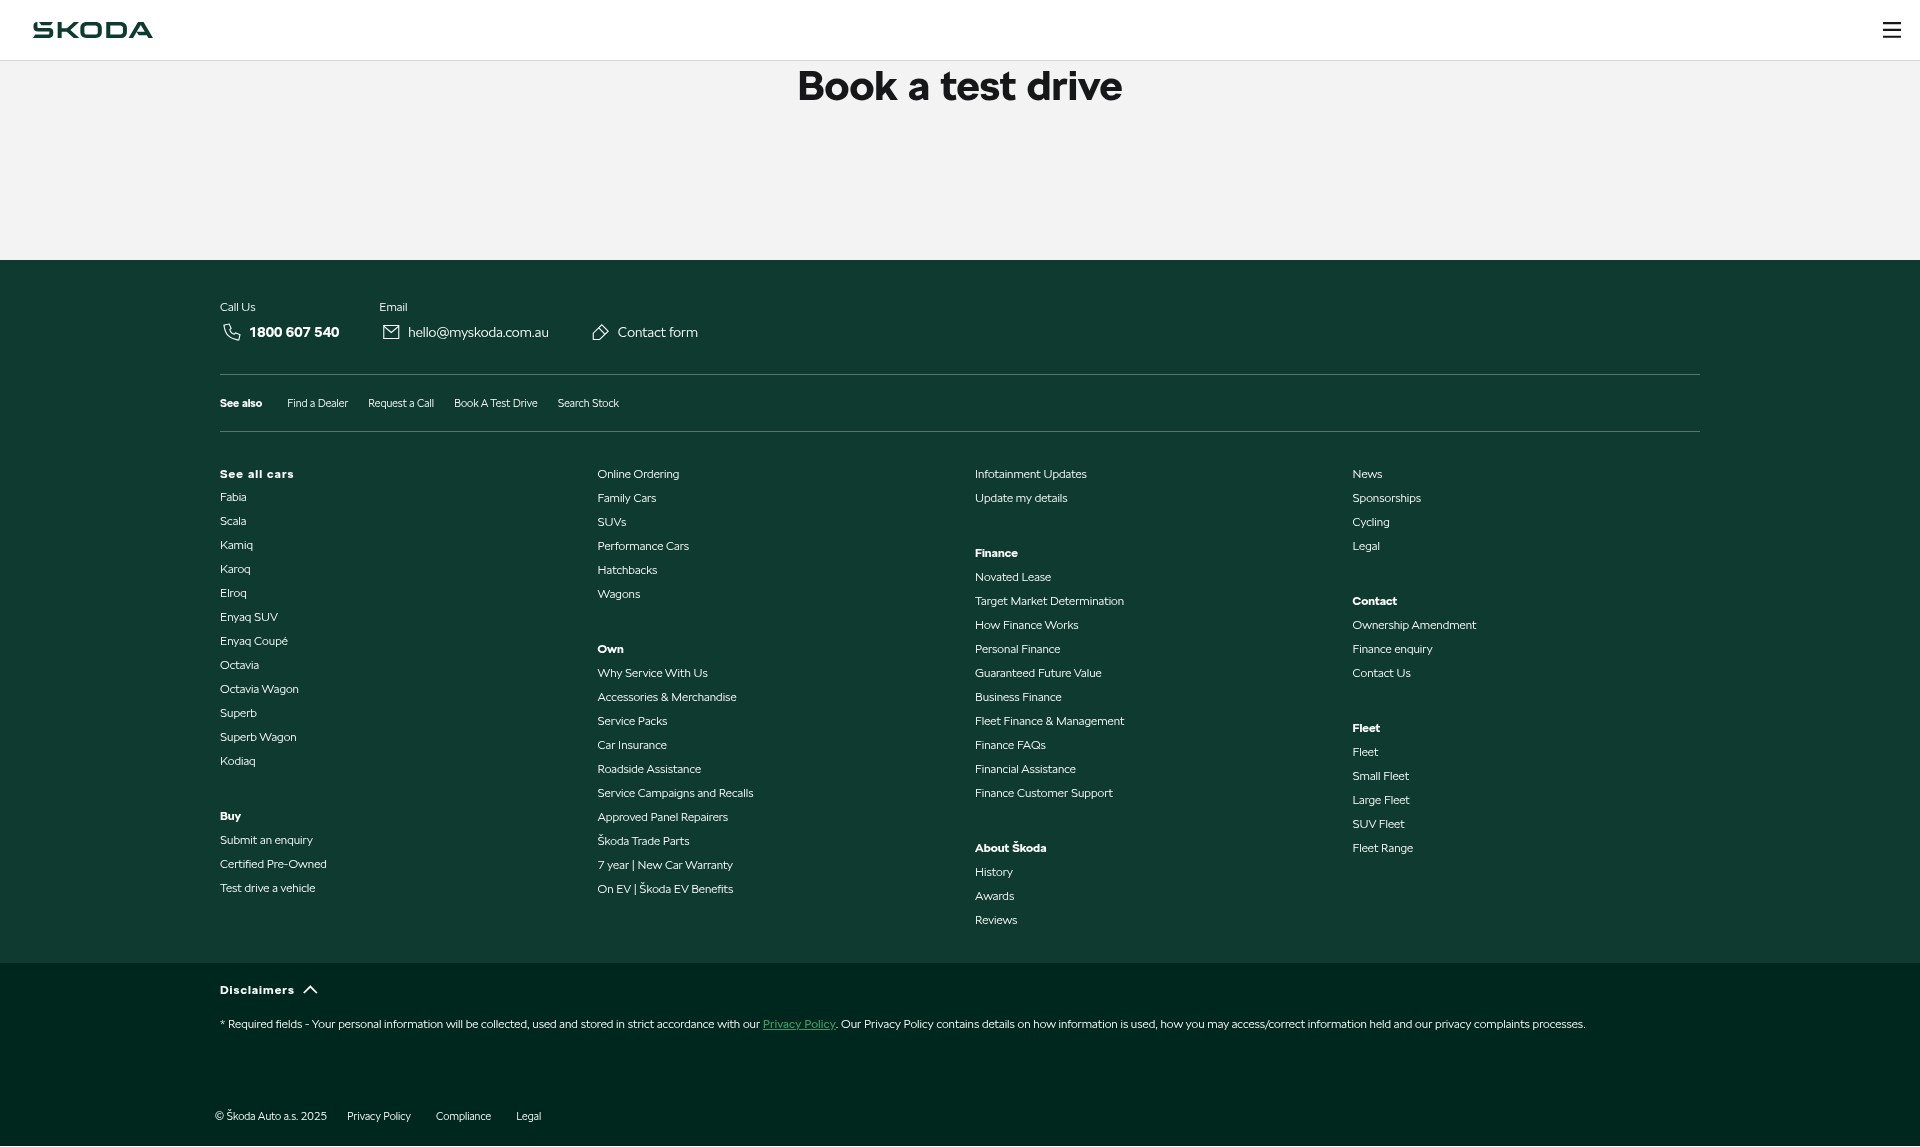Click the Škoda logo in header
The height and width of the screenshot is (1147, 1920).
click(93, 30)
